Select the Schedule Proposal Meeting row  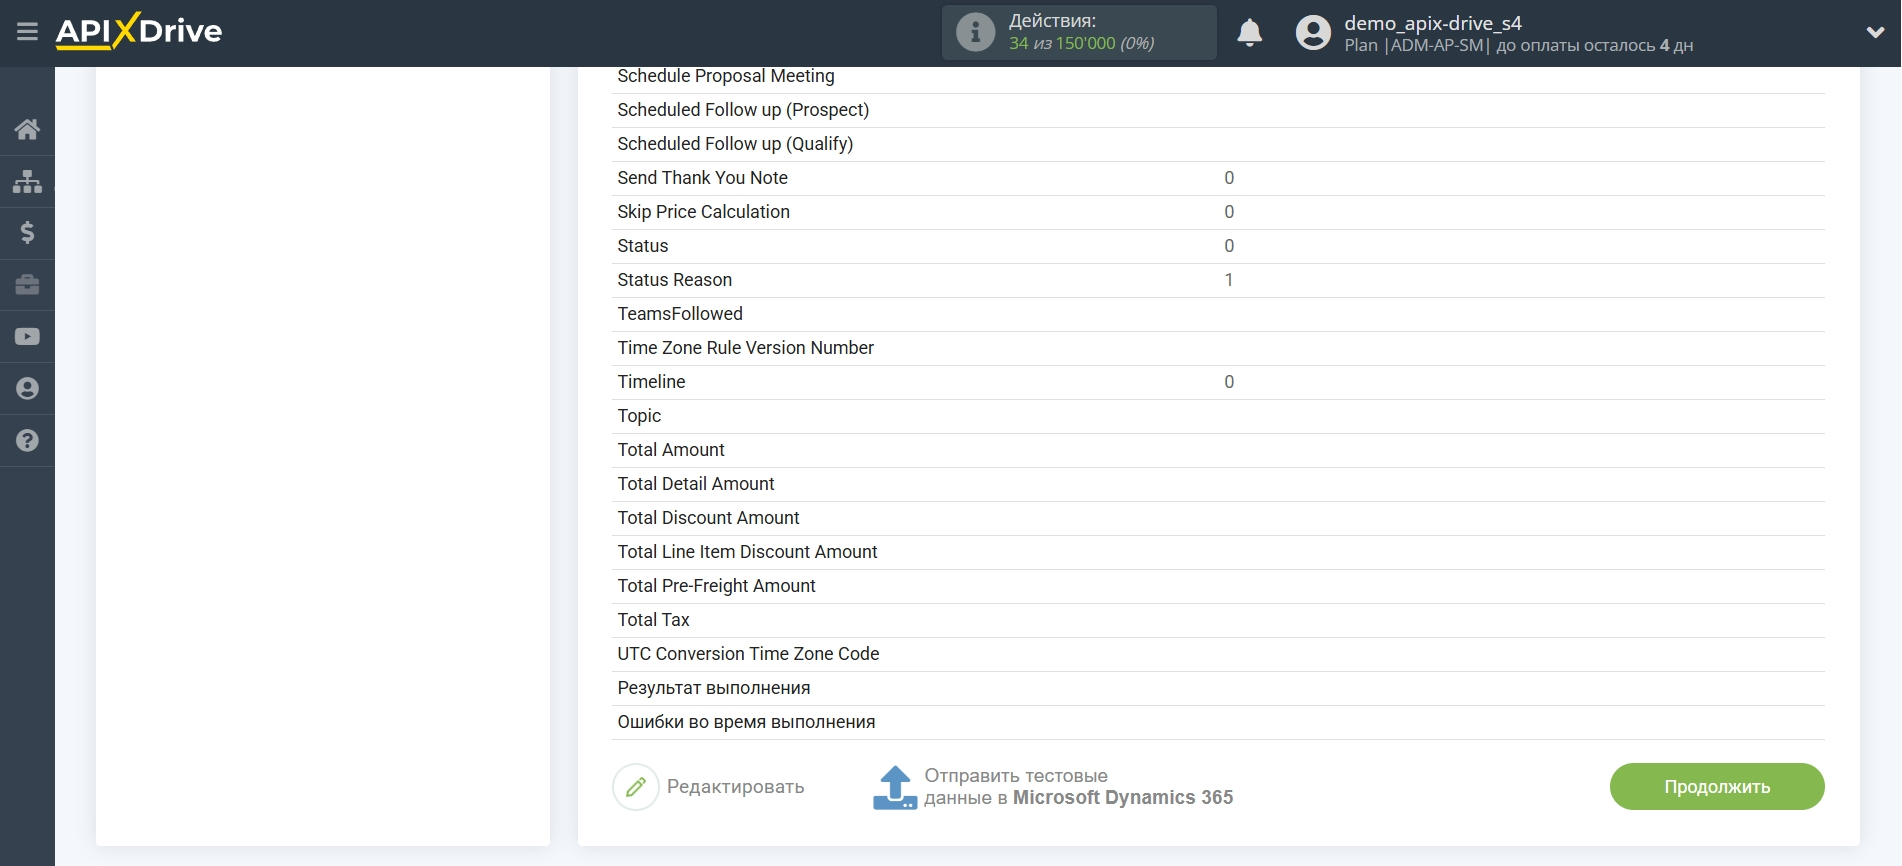pyautogui.click(x=1218, y=77)
